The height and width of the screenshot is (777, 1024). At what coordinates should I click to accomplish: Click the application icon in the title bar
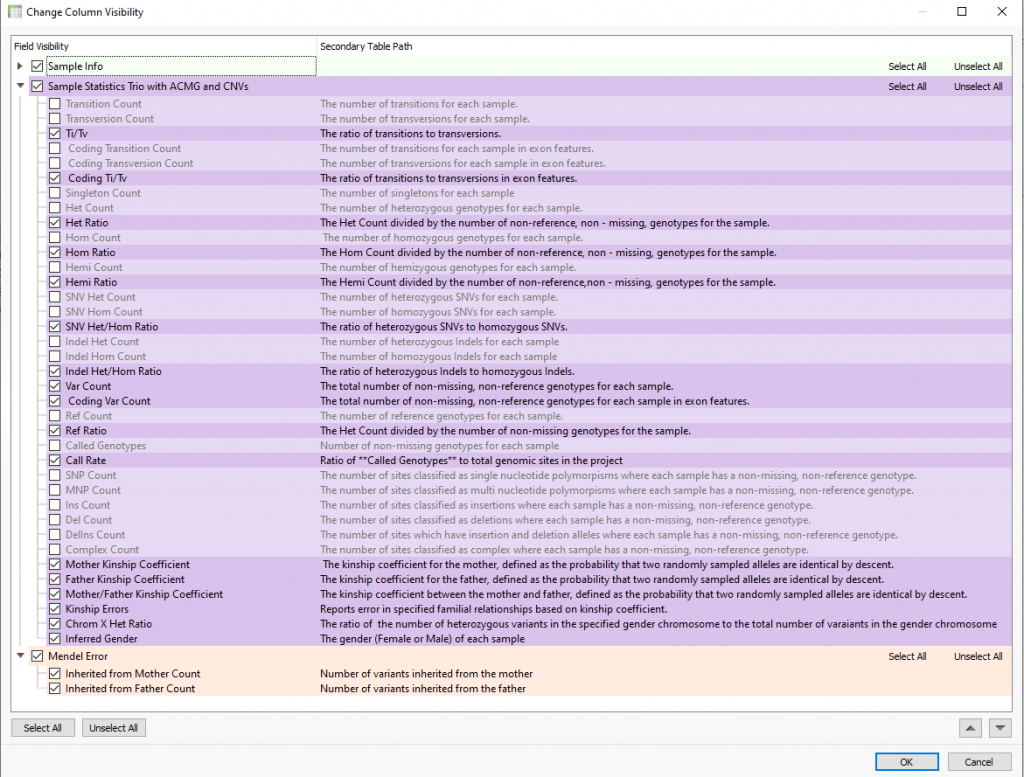point(14,11)
